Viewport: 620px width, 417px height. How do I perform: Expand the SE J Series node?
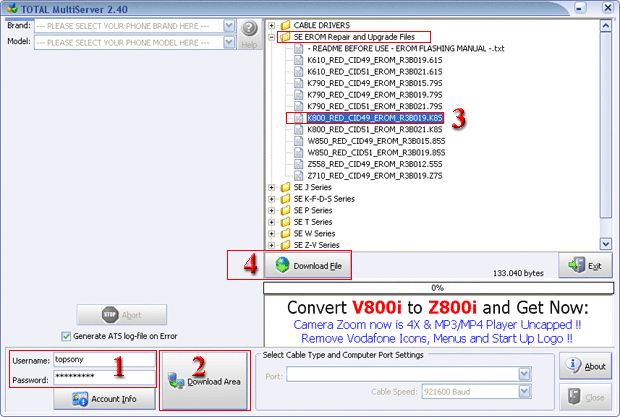[x=272, y=188]
